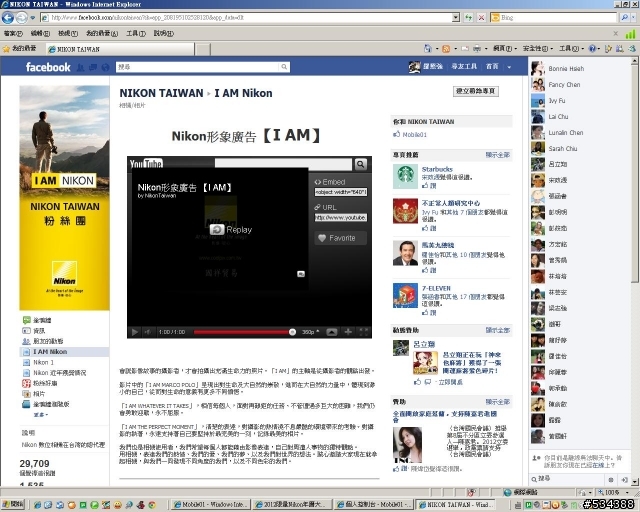Click in the Embed code text field
The image size is (640, 512).
tap(340, 192)
